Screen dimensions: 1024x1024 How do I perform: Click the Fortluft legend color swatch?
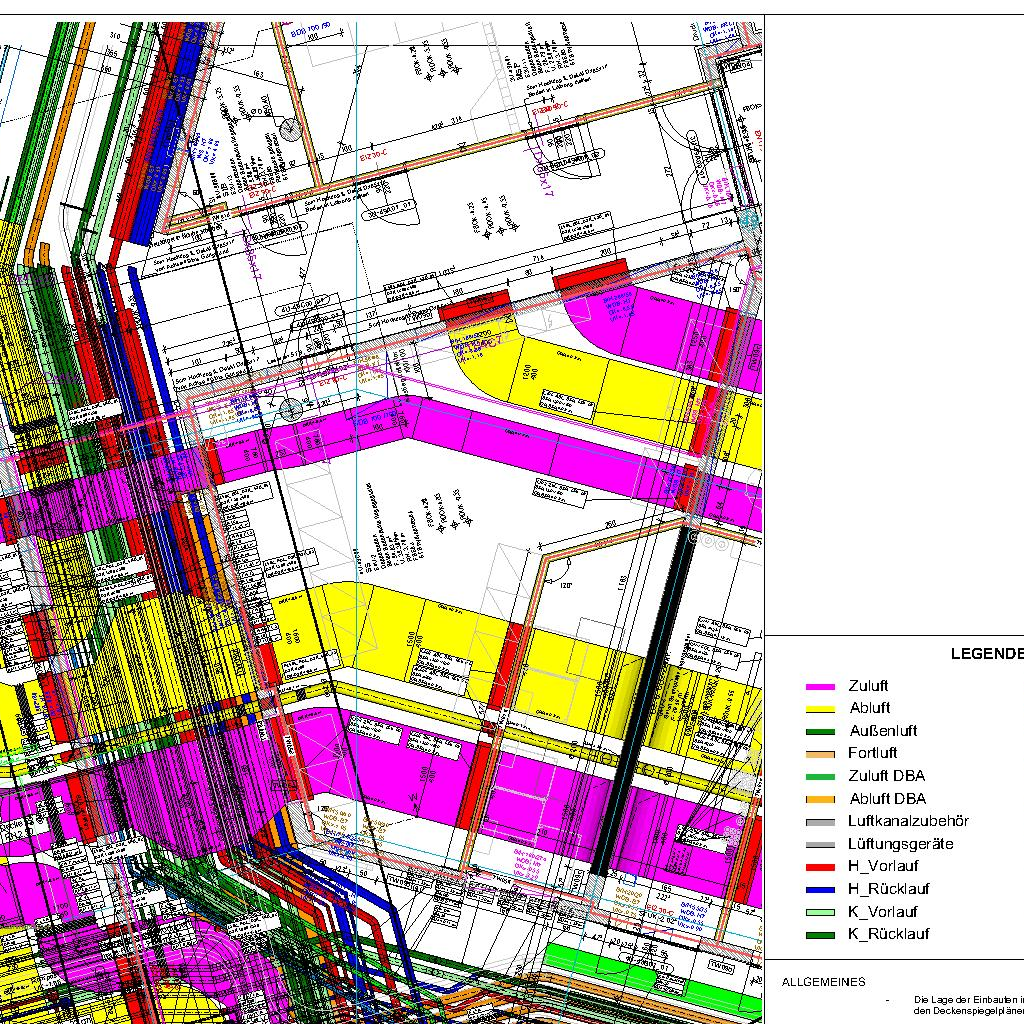tap(820, 754)
